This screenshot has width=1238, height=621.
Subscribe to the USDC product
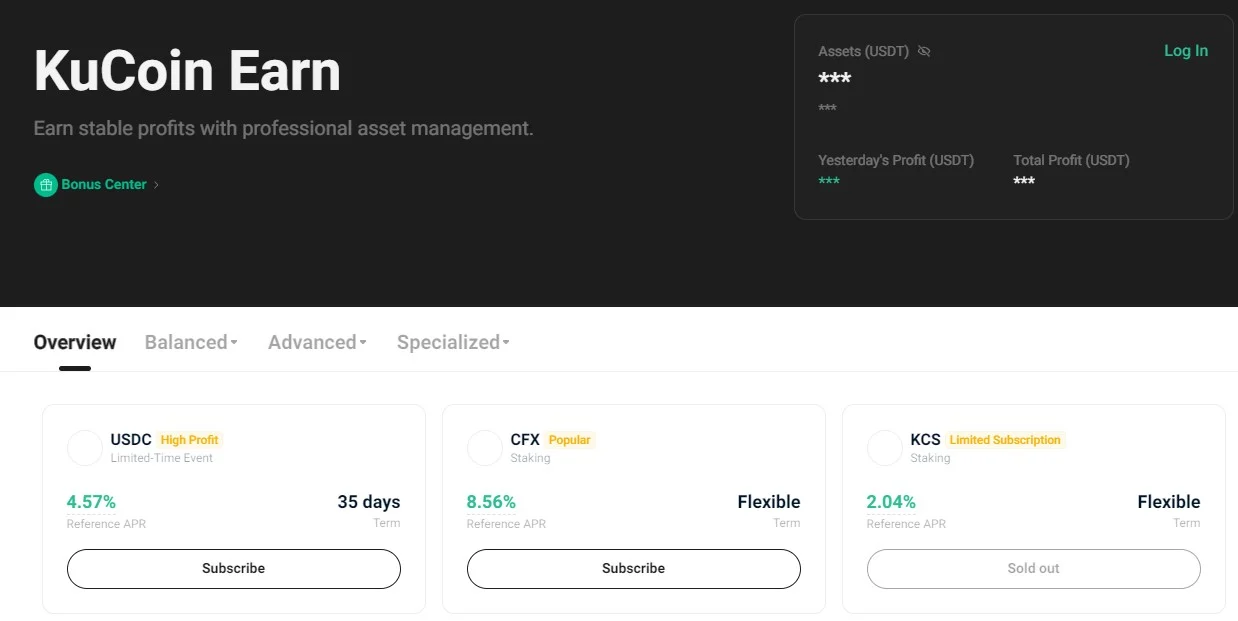coord(234,569)
